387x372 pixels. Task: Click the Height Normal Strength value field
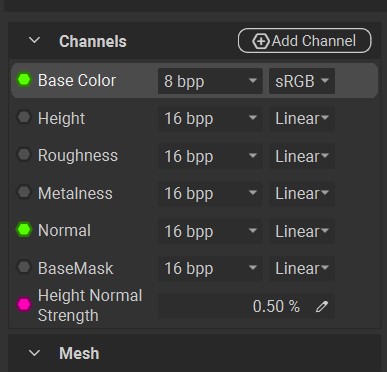pyautogui.click(x=246, y=306)
